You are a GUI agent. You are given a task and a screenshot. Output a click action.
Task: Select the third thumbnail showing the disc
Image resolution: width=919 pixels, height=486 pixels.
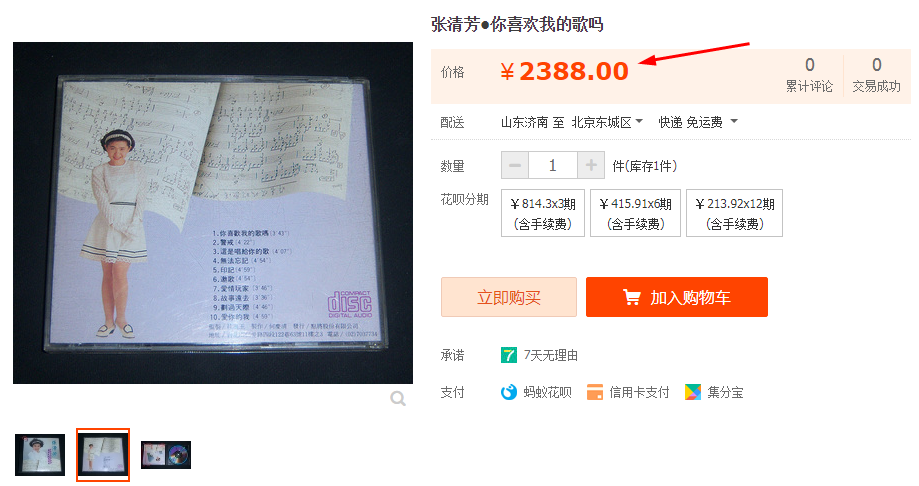pyautogui.click(x=166, y=455)
